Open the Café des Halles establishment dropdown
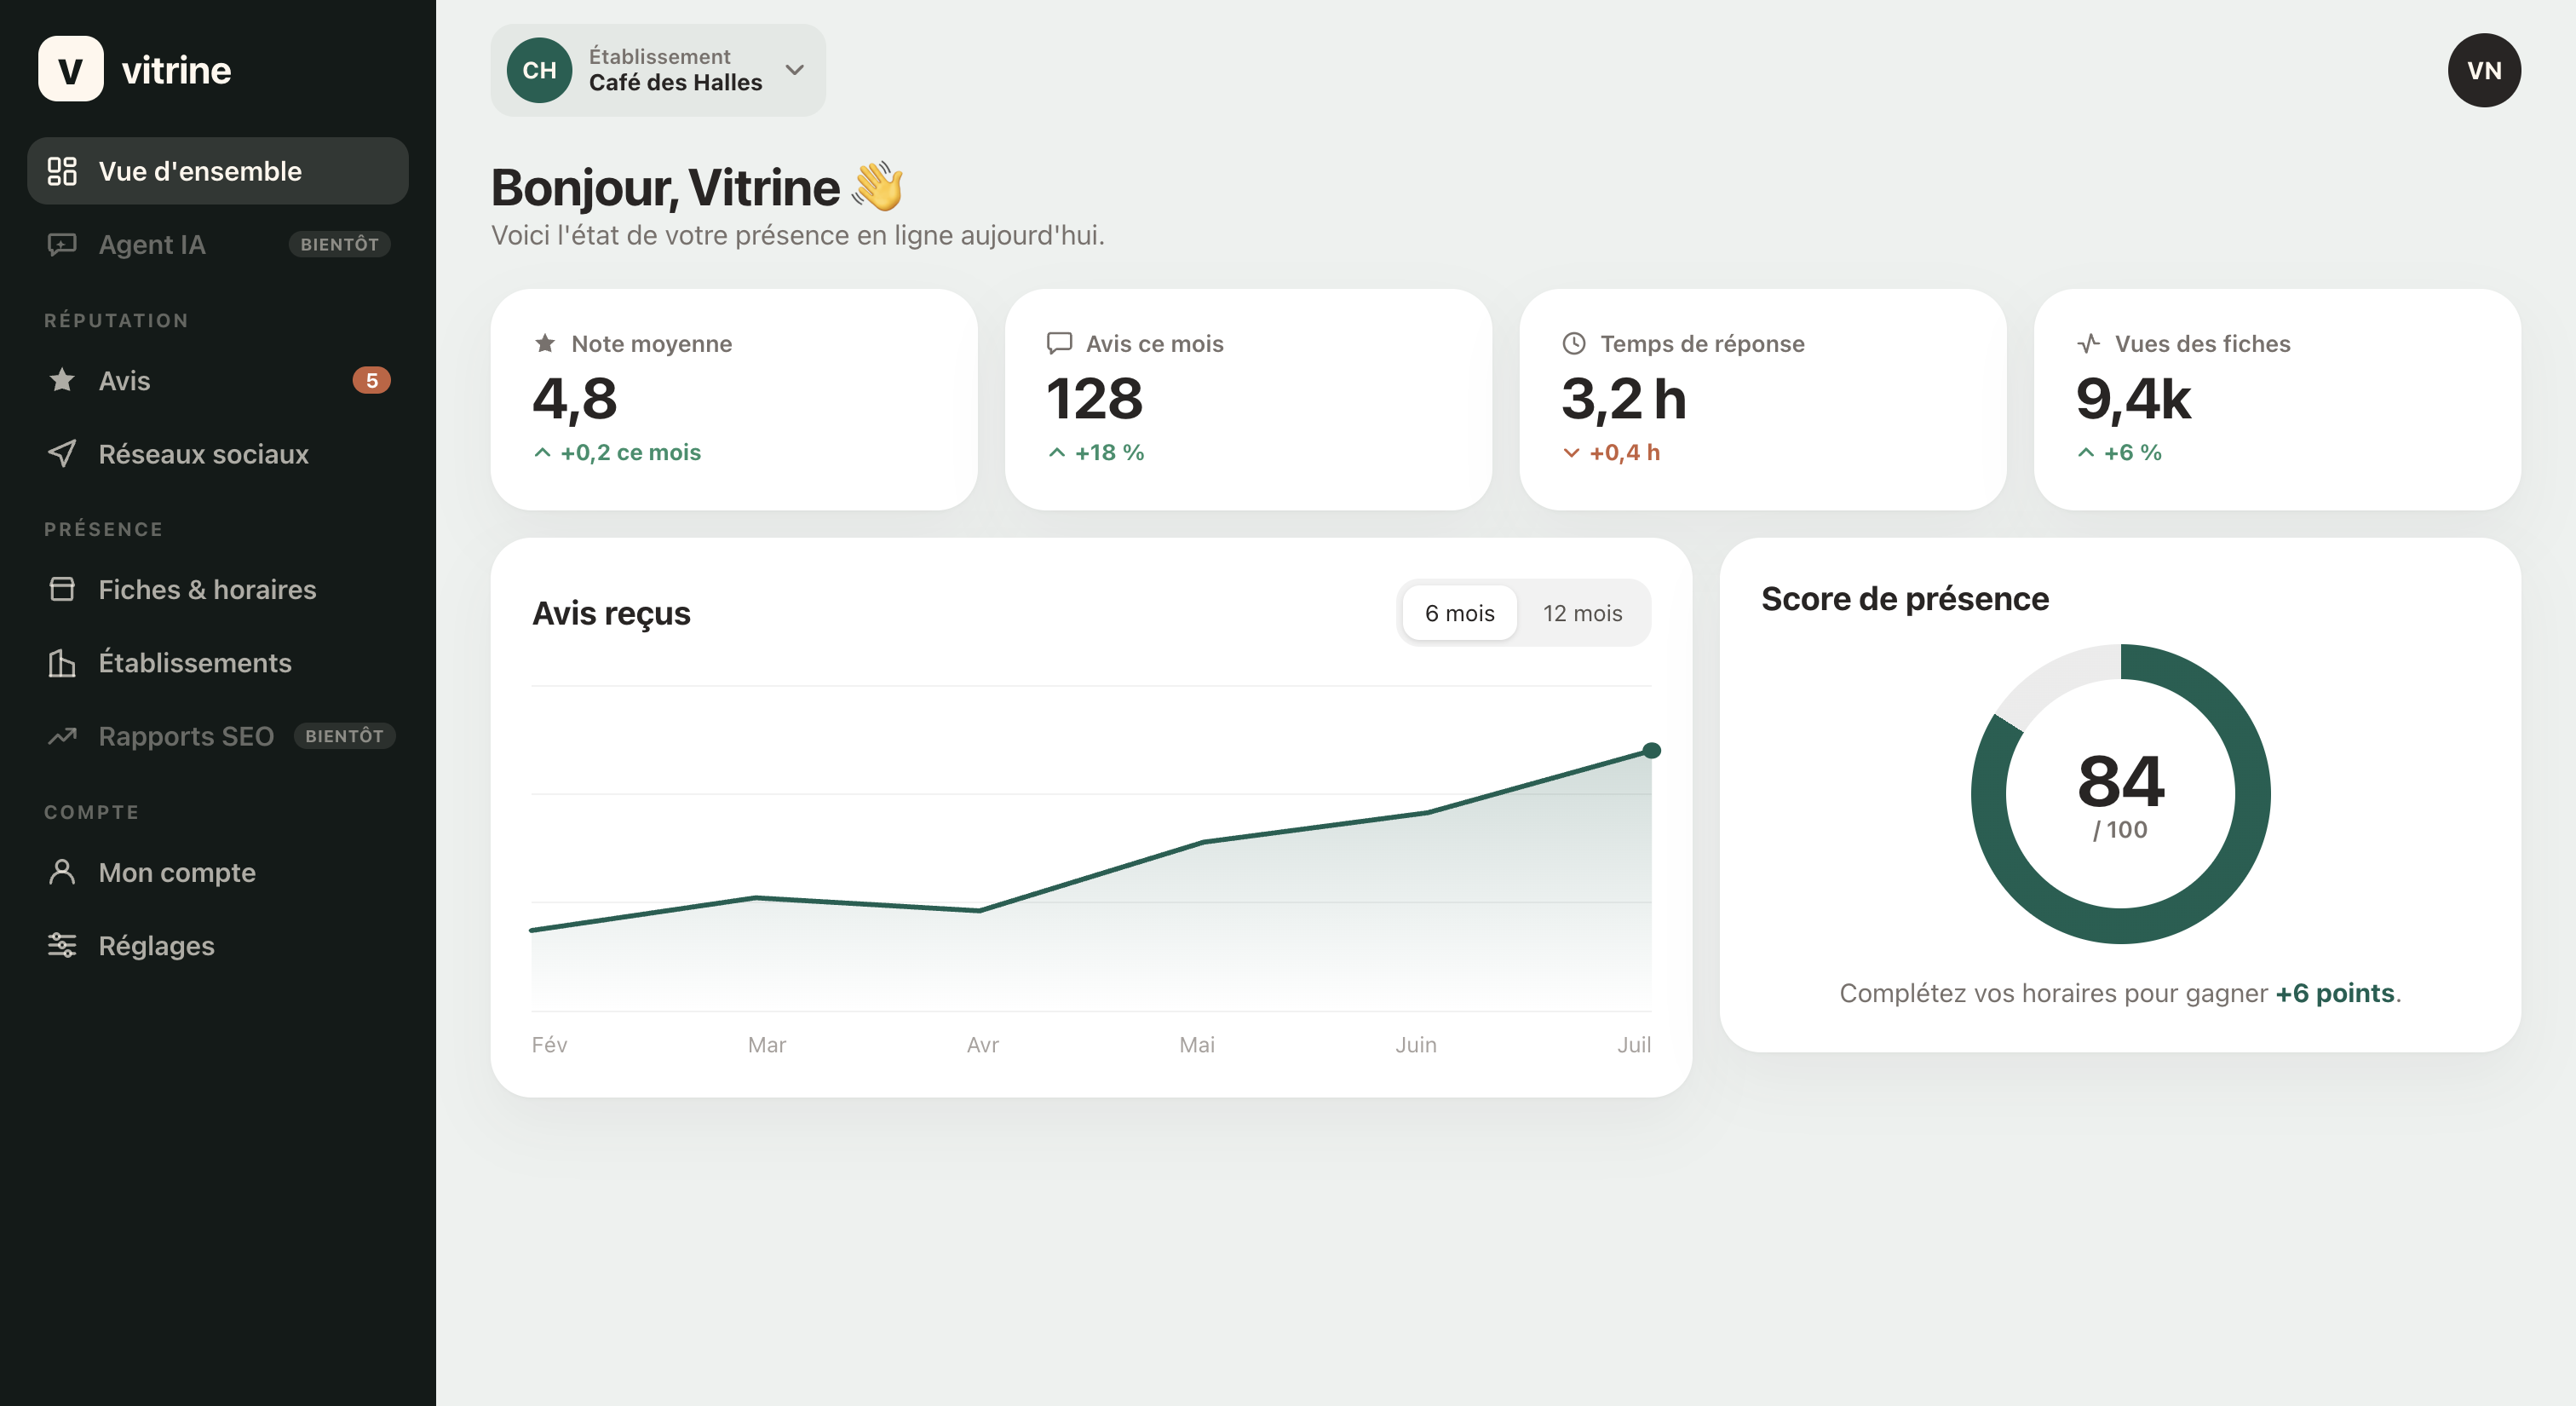This screenshot has height=1406, width=2576. [x=658, y=70]
